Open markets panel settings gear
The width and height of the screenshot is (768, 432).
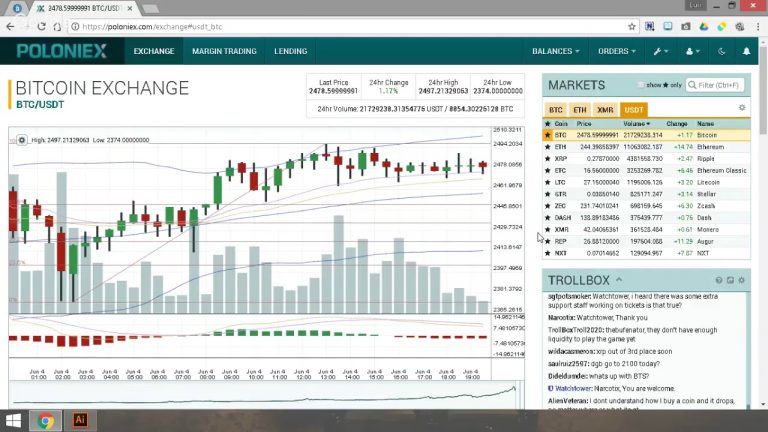[742, 108]
